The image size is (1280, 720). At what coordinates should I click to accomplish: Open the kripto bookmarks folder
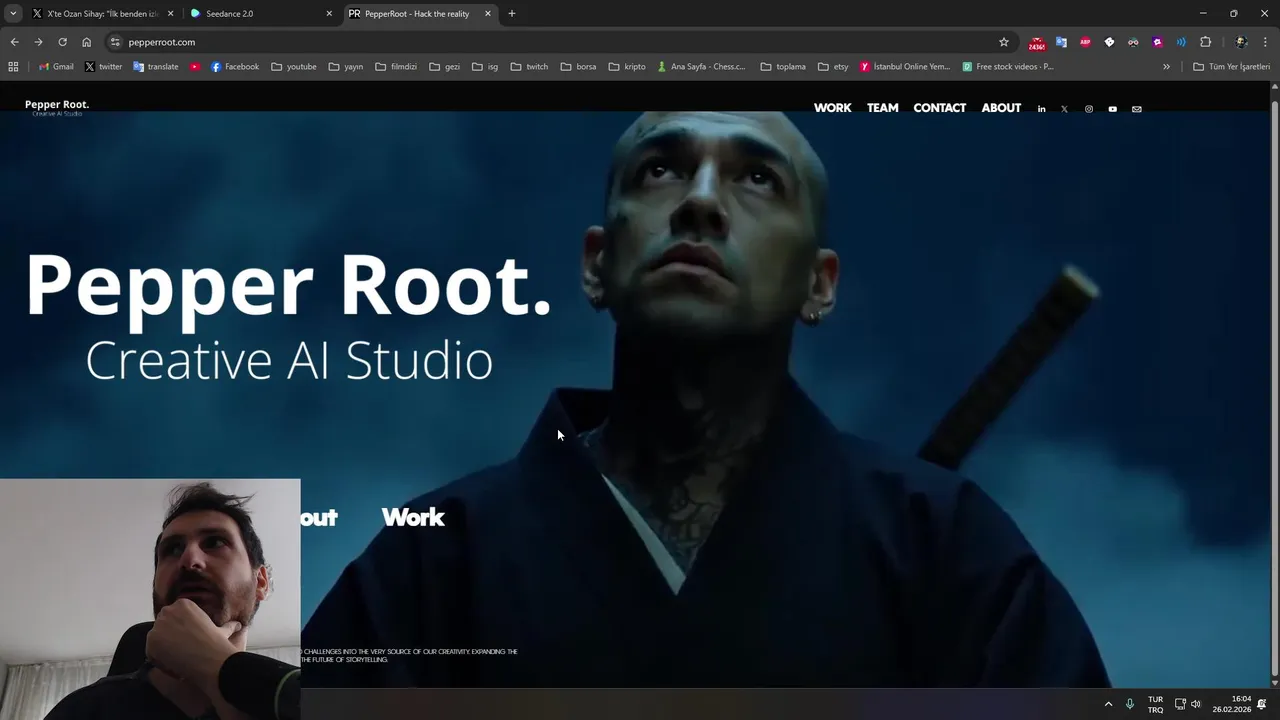pyautogui.click(x=627, y=67)
